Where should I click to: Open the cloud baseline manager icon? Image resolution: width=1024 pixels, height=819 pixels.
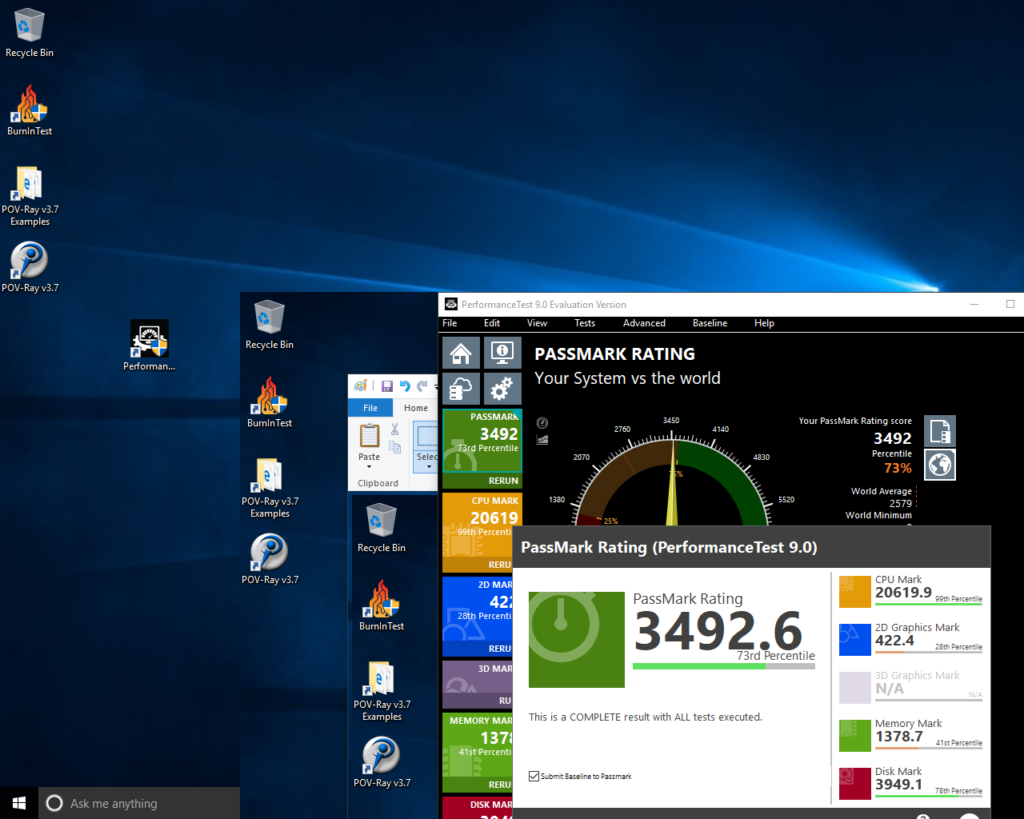(x=461, y=389)
